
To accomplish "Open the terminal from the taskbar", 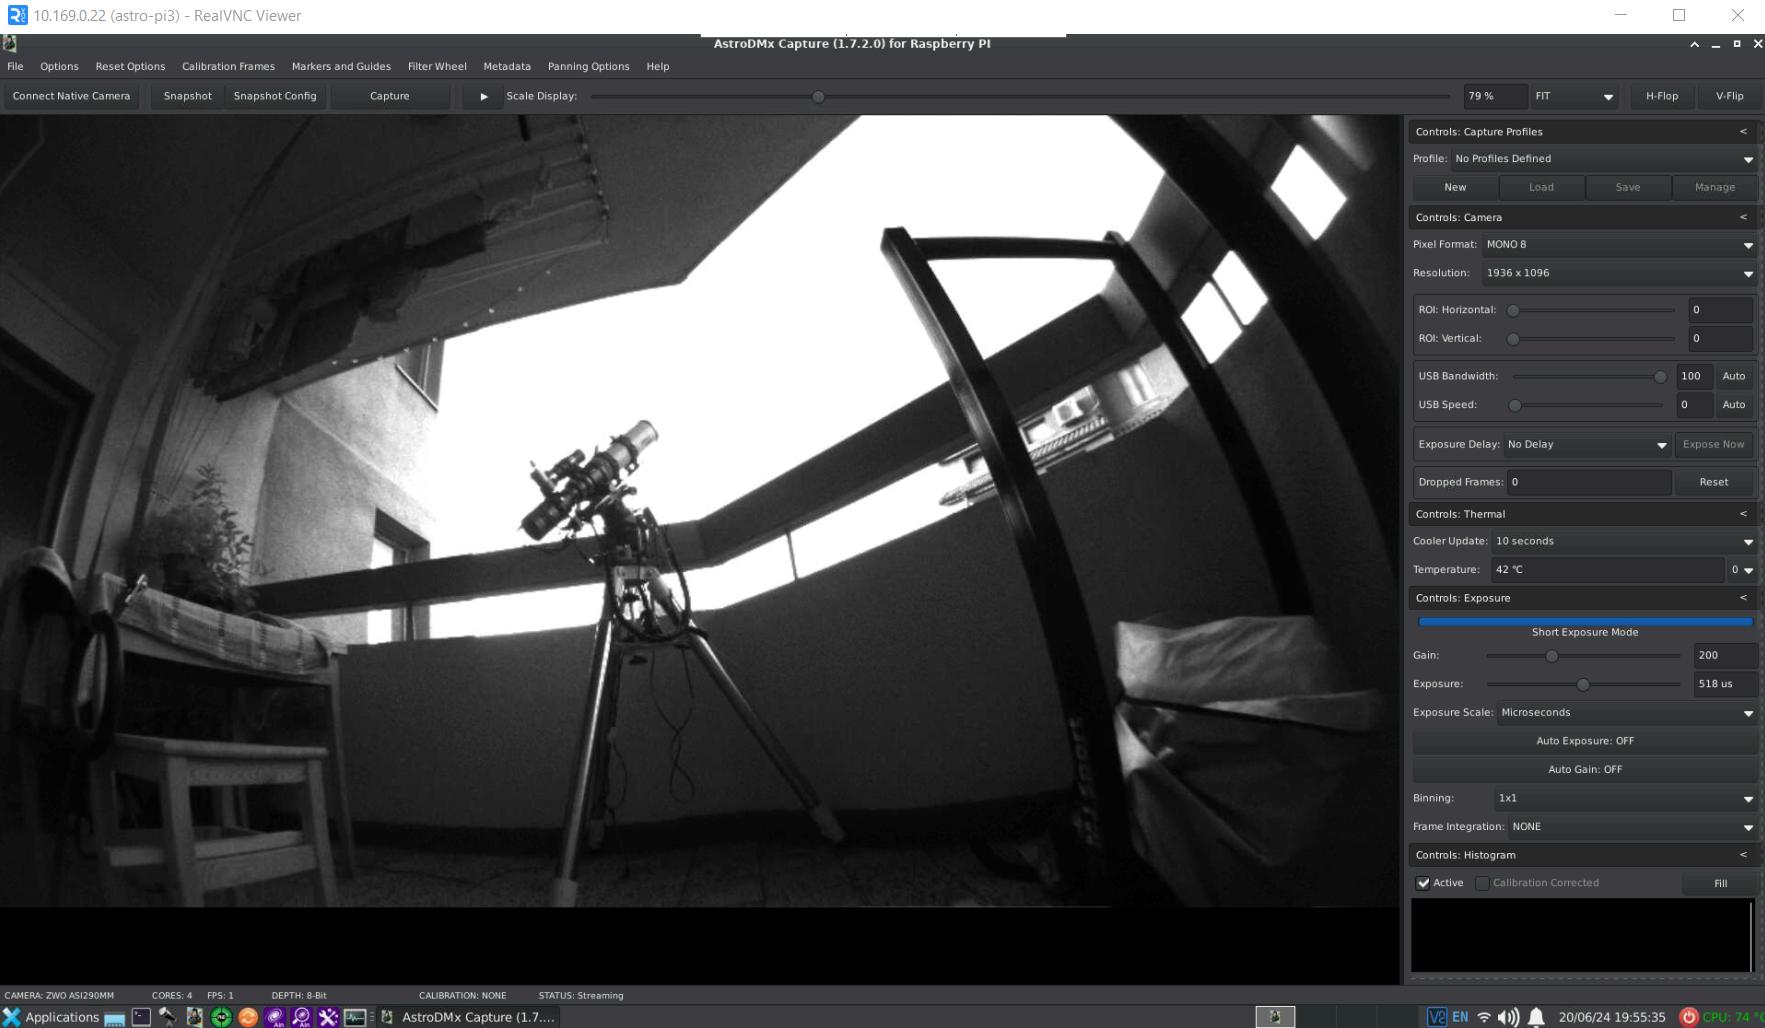I will (141, 1017).
